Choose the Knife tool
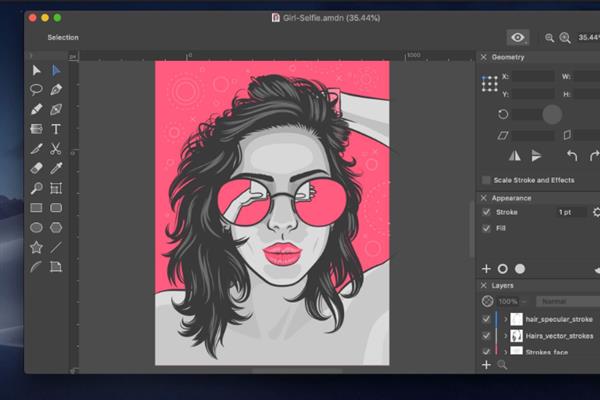600x400 pixels. coord(36,149)
